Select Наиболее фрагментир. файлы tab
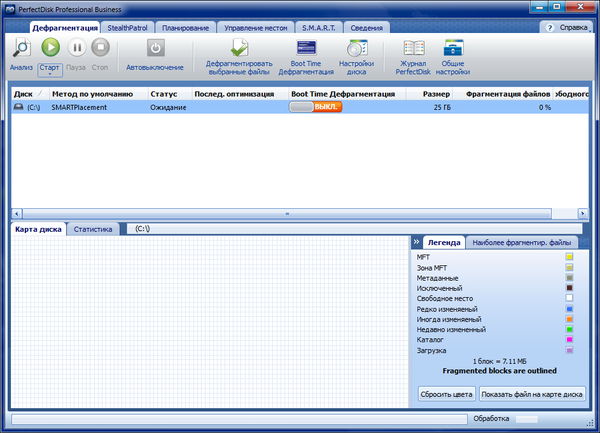The height and width of the screenshot is (433, 600). point(521,242)
